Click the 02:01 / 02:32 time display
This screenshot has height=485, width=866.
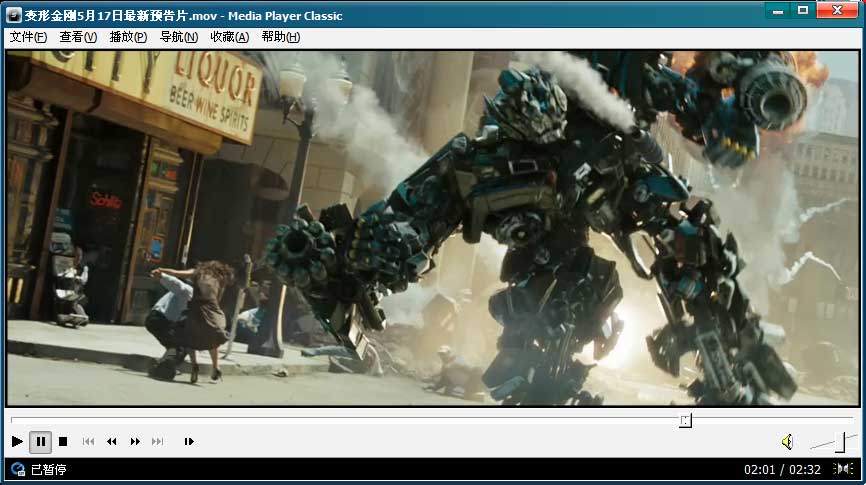(782, 470)
